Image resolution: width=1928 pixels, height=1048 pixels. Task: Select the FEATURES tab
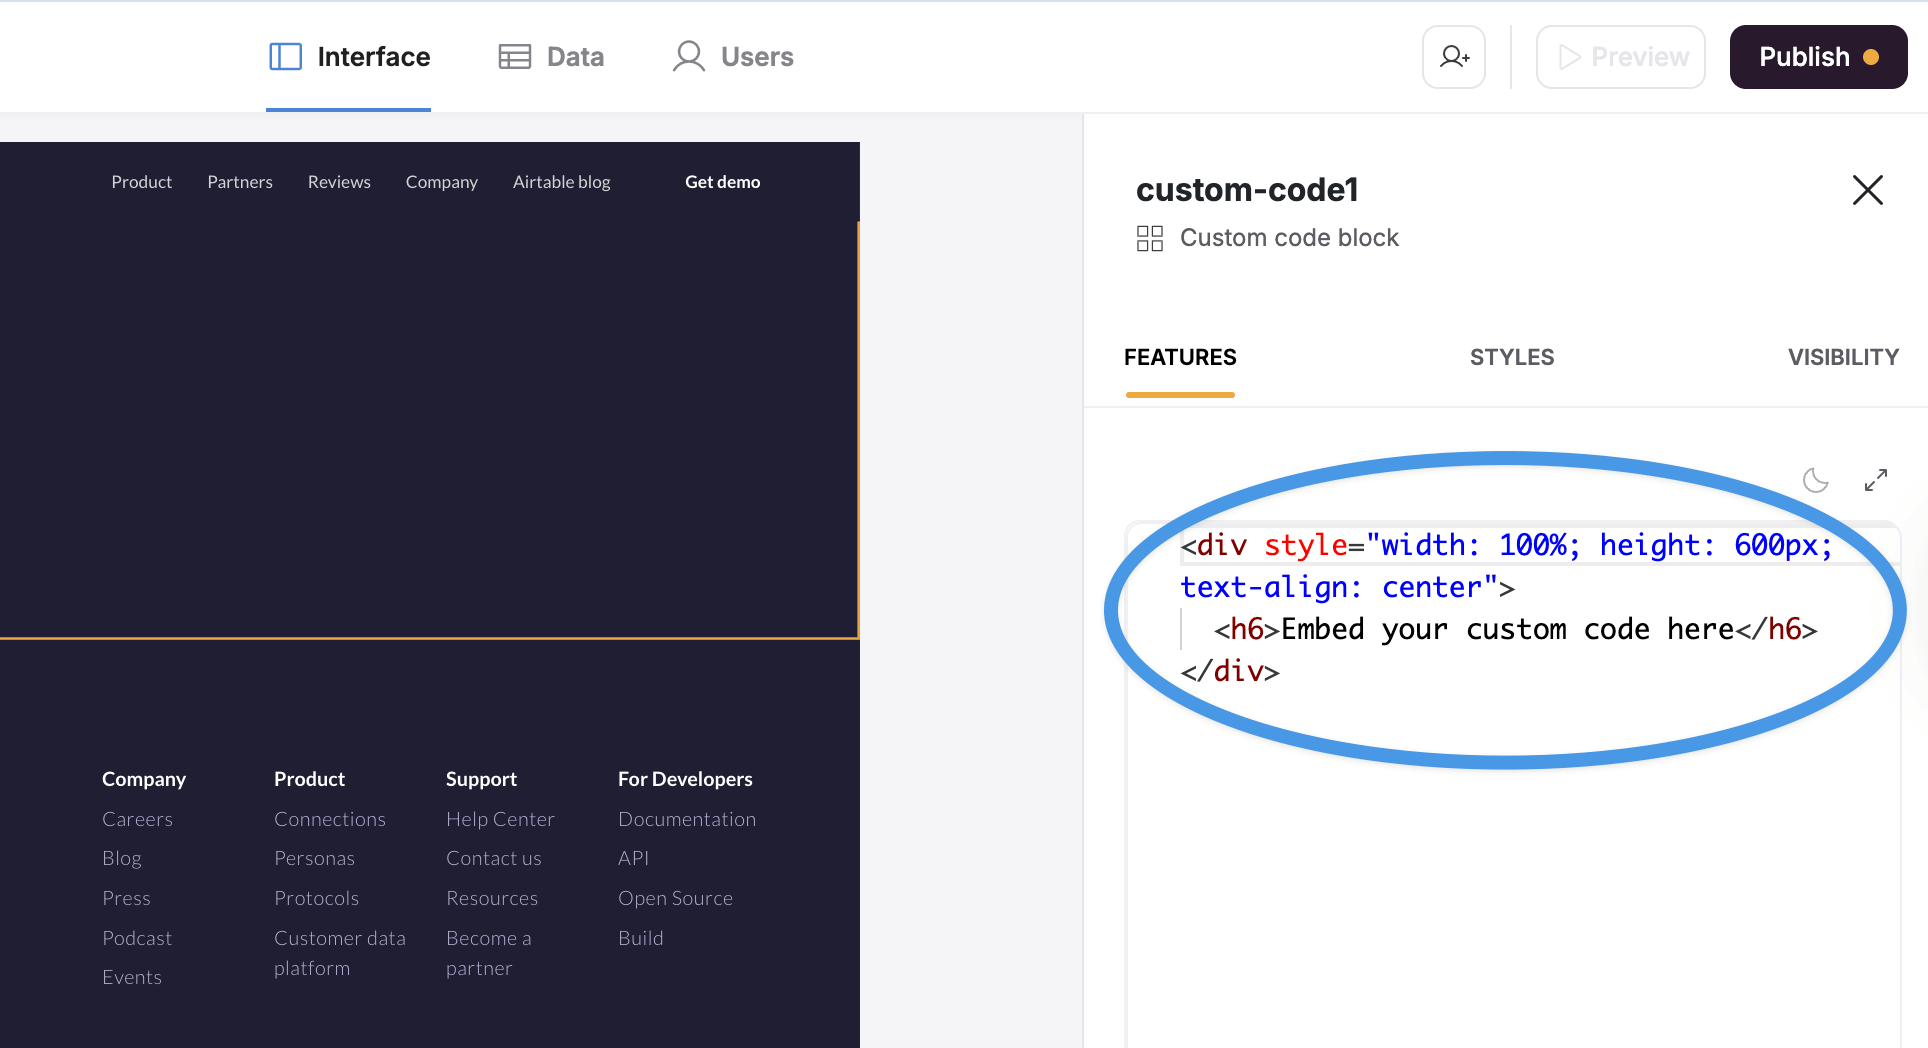pyautogui.click(x=1180, y=357)
